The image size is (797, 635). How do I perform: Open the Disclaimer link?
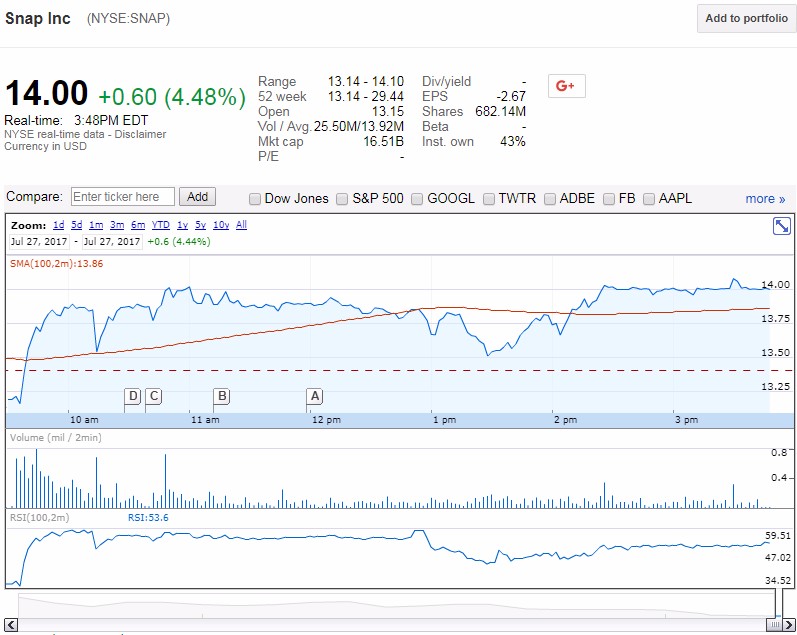click(140, 134)
